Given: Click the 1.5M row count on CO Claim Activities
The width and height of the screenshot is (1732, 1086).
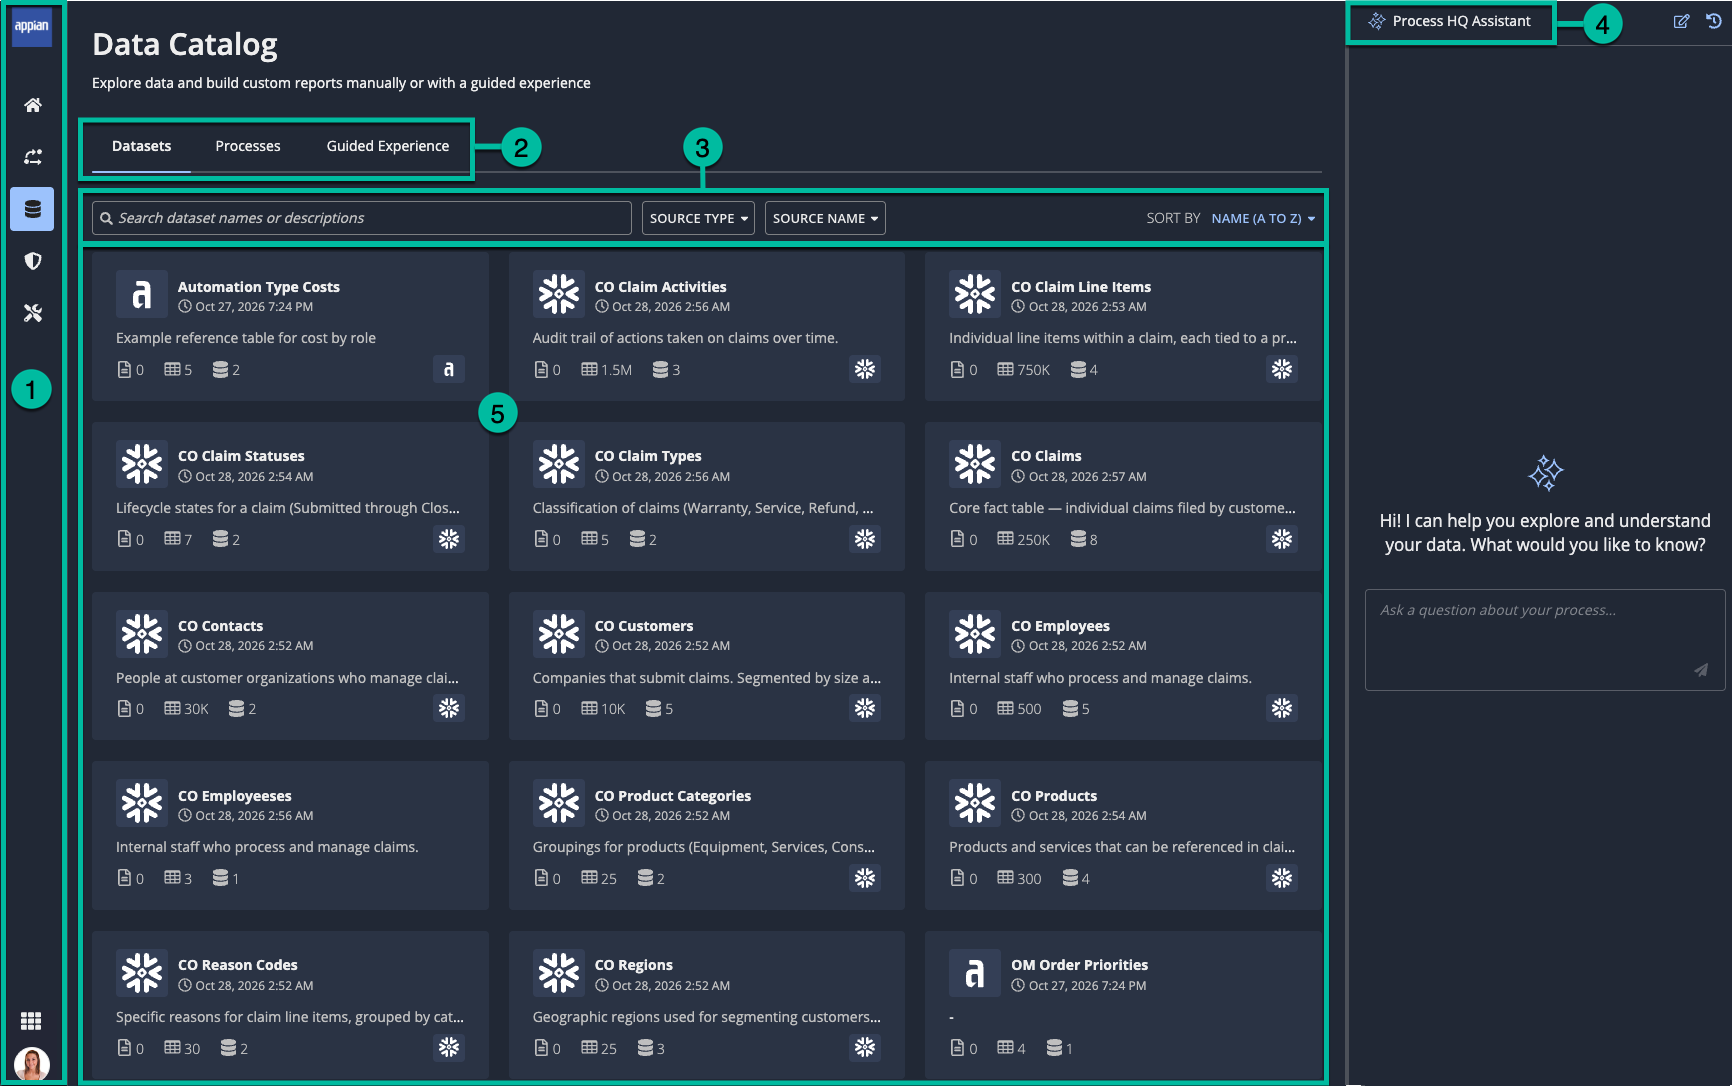Looking at the screenshot, I should [x=607, y=370].
